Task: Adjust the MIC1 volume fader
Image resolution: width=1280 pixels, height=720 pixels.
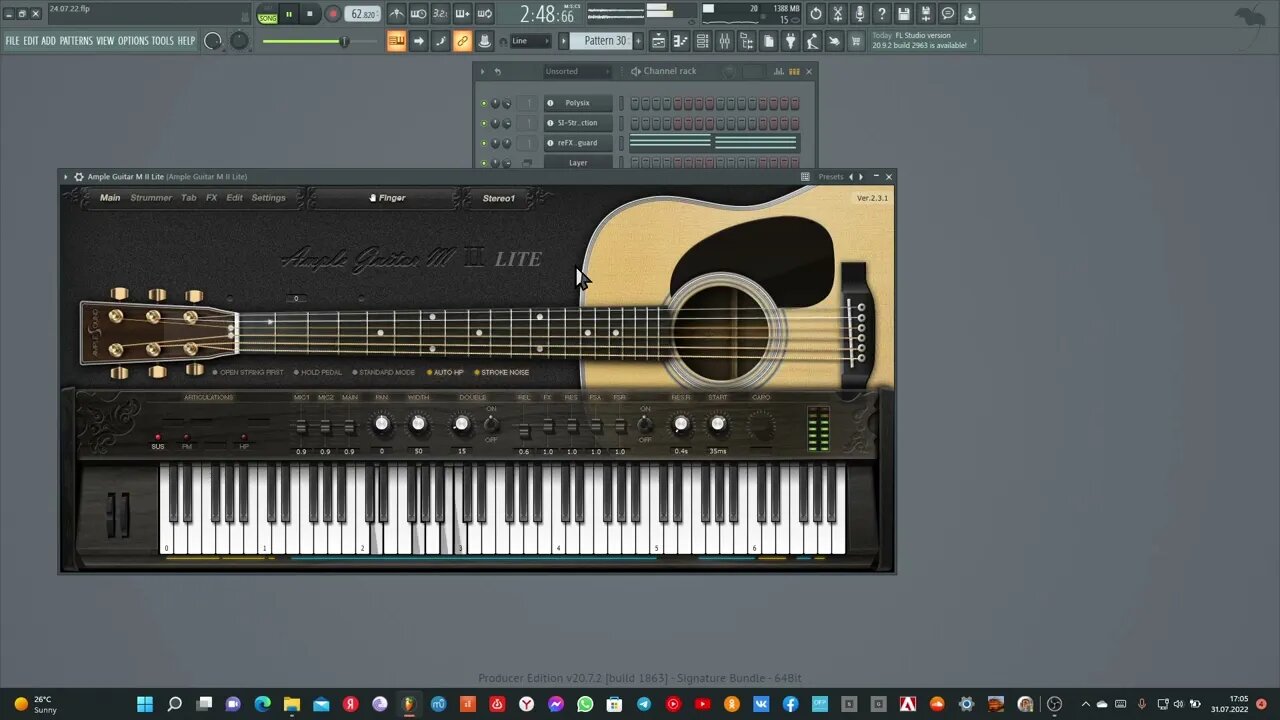Action: coord(301,427)
